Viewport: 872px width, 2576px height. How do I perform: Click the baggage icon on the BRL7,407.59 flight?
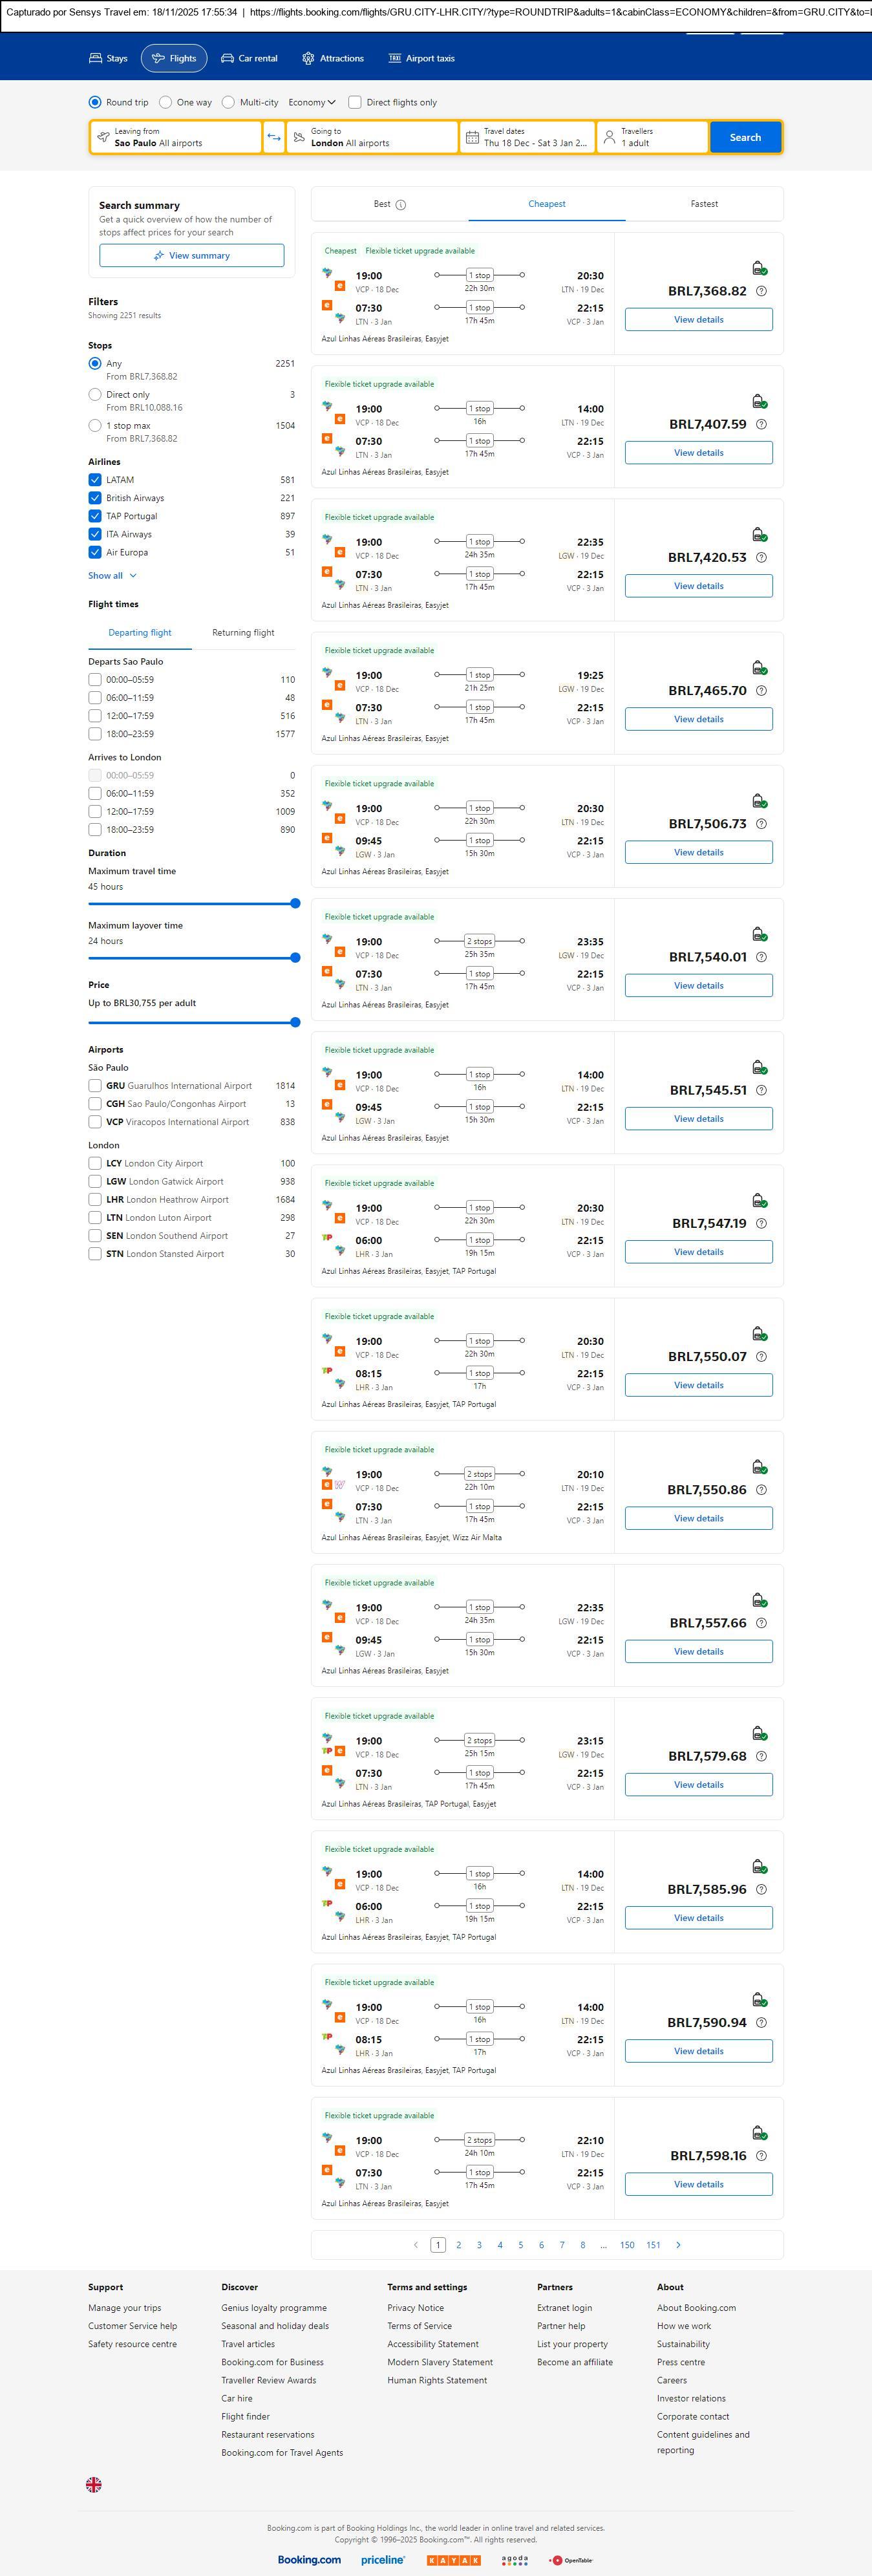pos(759,401)
